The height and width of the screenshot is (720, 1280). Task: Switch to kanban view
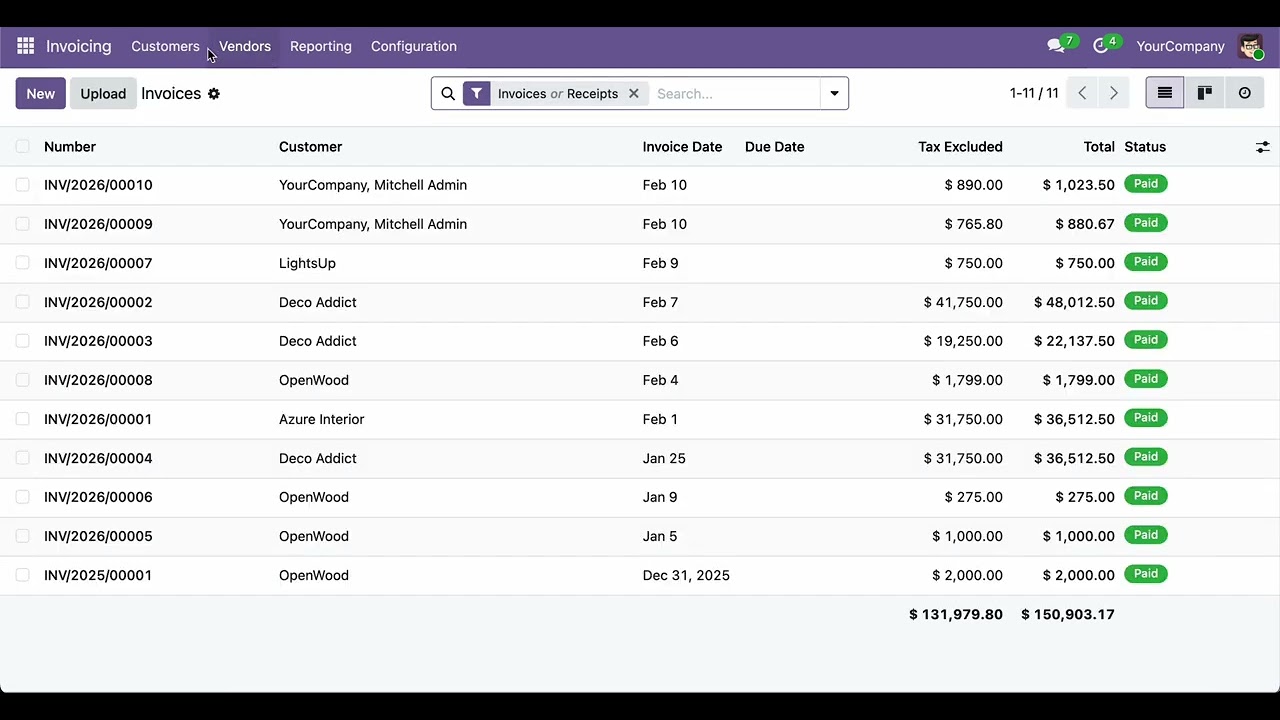click(1205, 93)
